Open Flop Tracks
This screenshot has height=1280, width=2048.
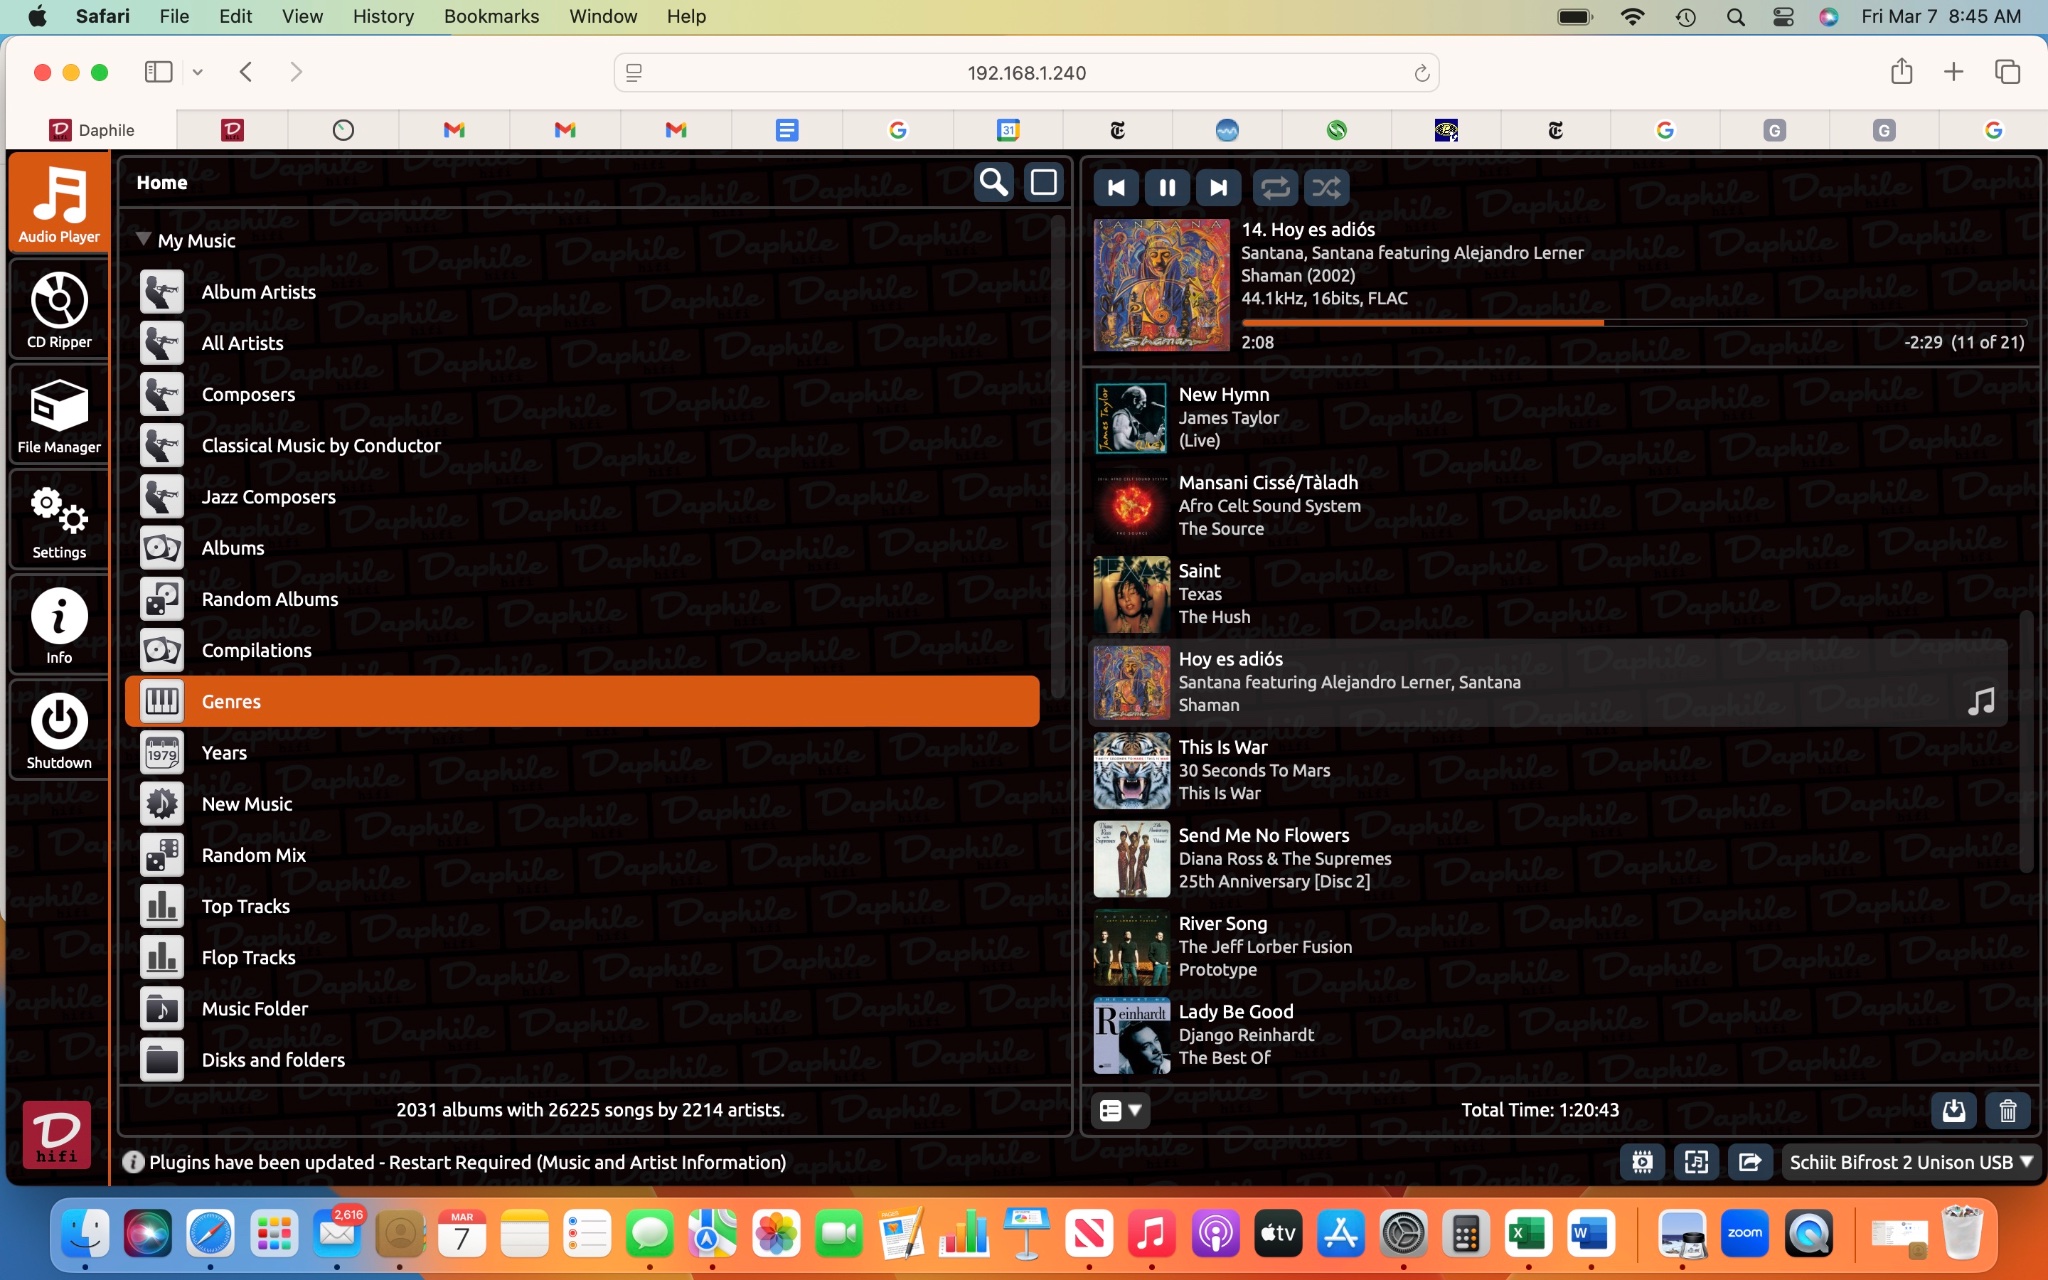pos(582,957)
